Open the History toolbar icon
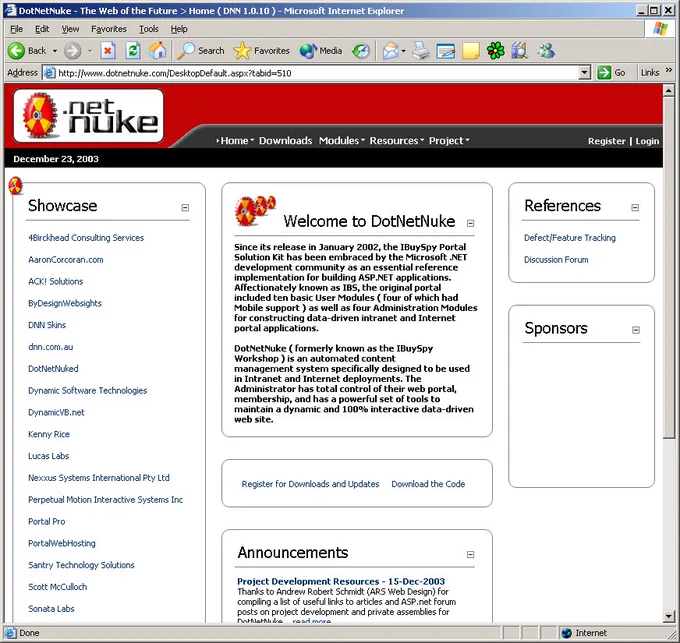Viewport: 680px width, 643px height. [x=361, y=51]
